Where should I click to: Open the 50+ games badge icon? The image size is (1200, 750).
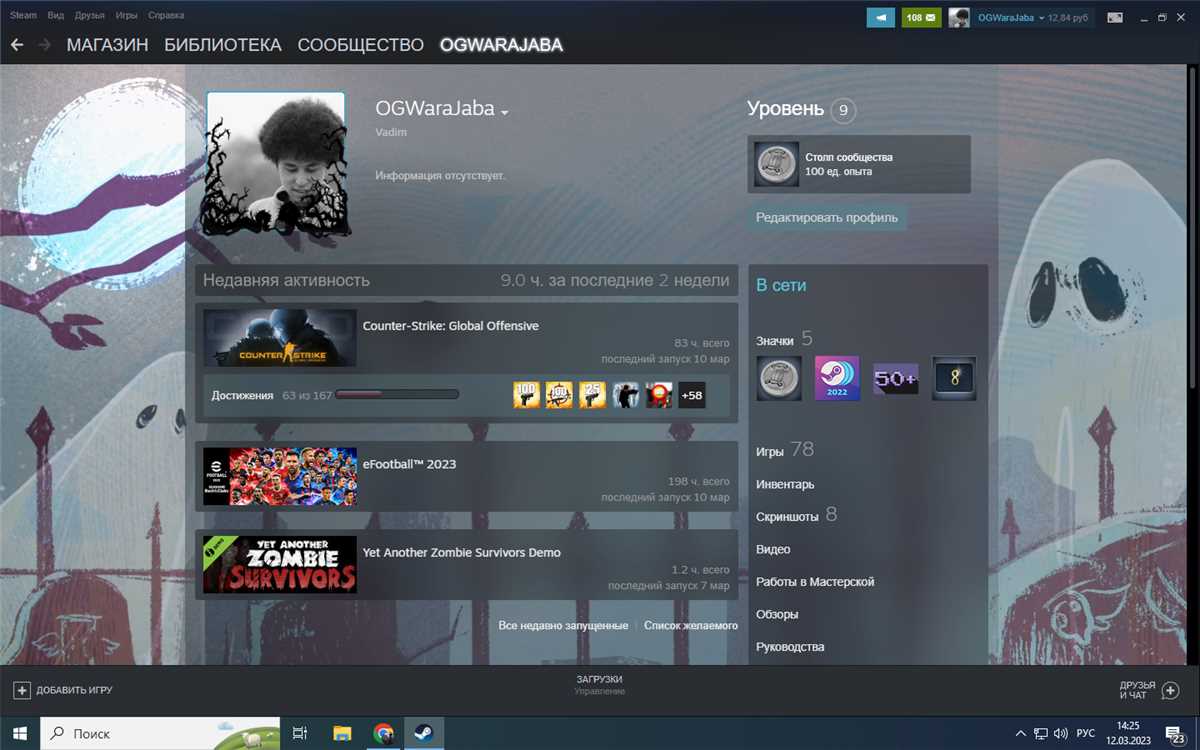(896, 379)
